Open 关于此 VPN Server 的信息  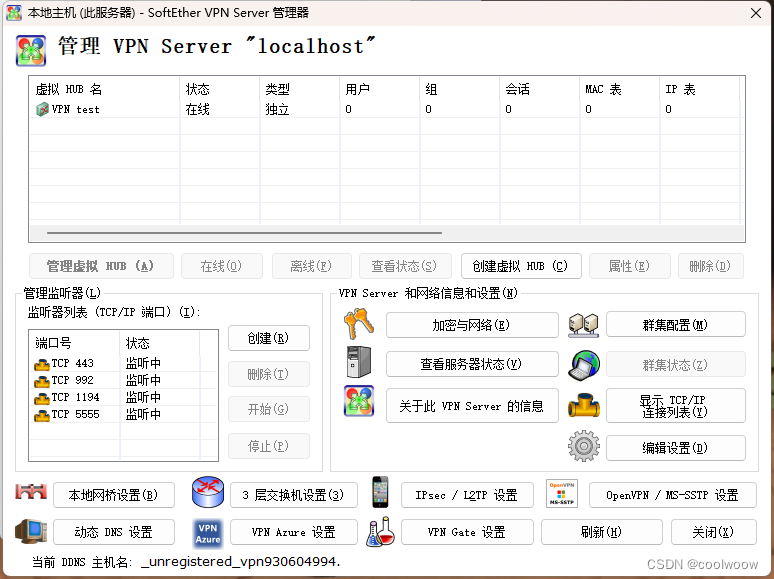(472, 406)
